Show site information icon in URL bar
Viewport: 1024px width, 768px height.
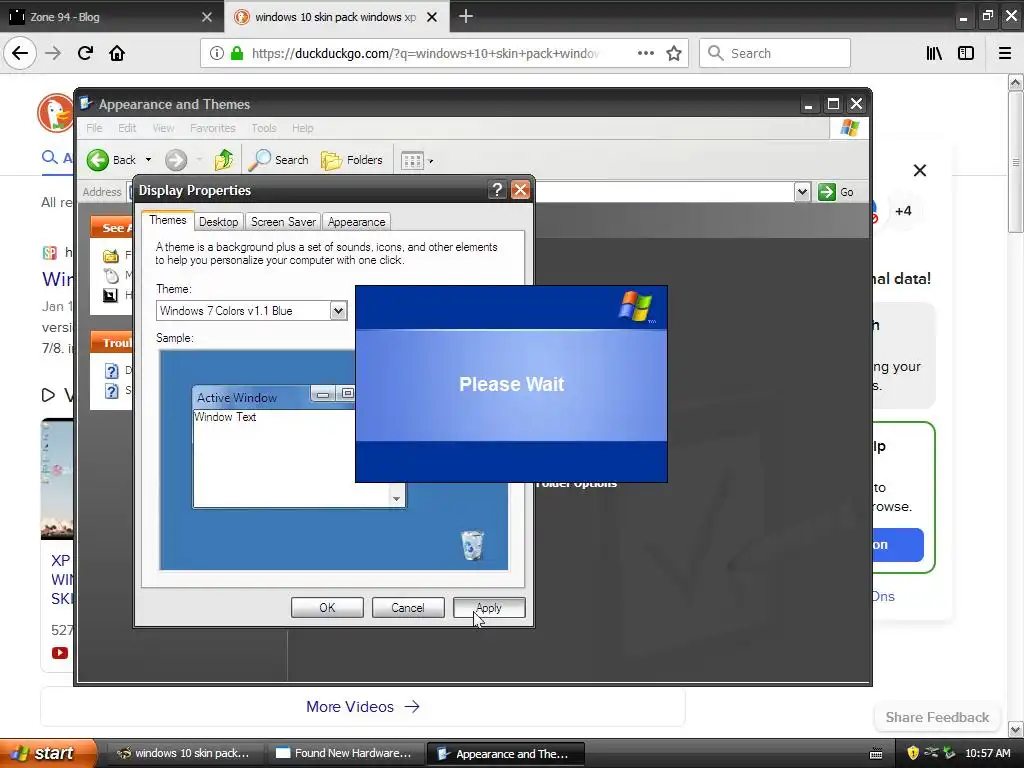(216, 53)
